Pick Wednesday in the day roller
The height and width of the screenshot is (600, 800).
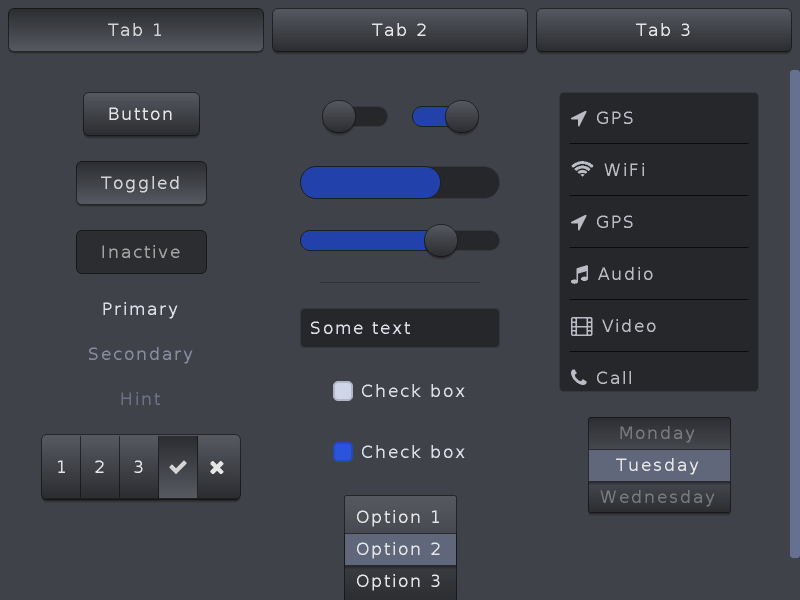(x=659, y=497)
